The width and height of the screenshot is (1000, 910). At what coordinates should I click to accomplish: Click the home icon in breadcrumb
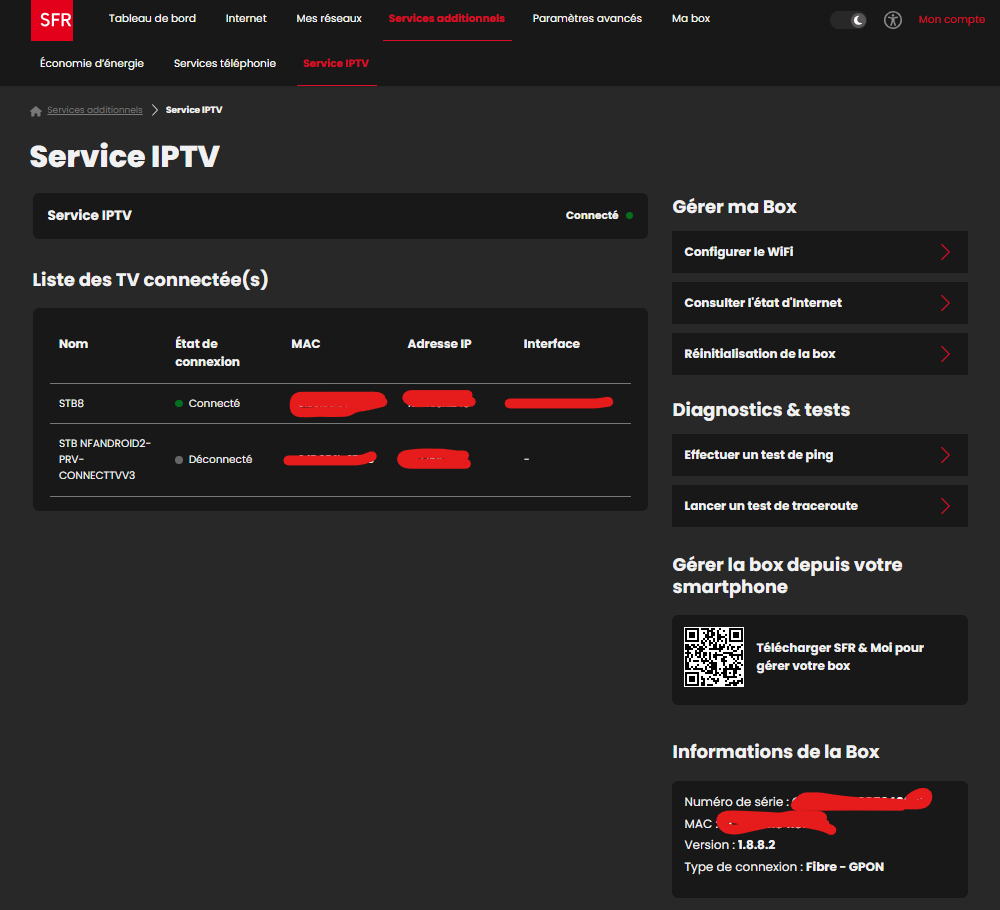[x=36, y=111]
